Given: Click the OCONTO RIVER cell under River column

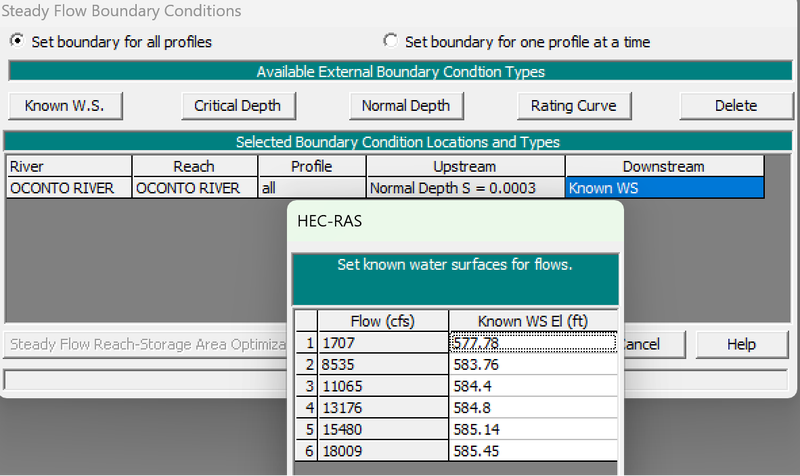Looking at the screenshot, I should pyautogui.click(x=69, y=187).
